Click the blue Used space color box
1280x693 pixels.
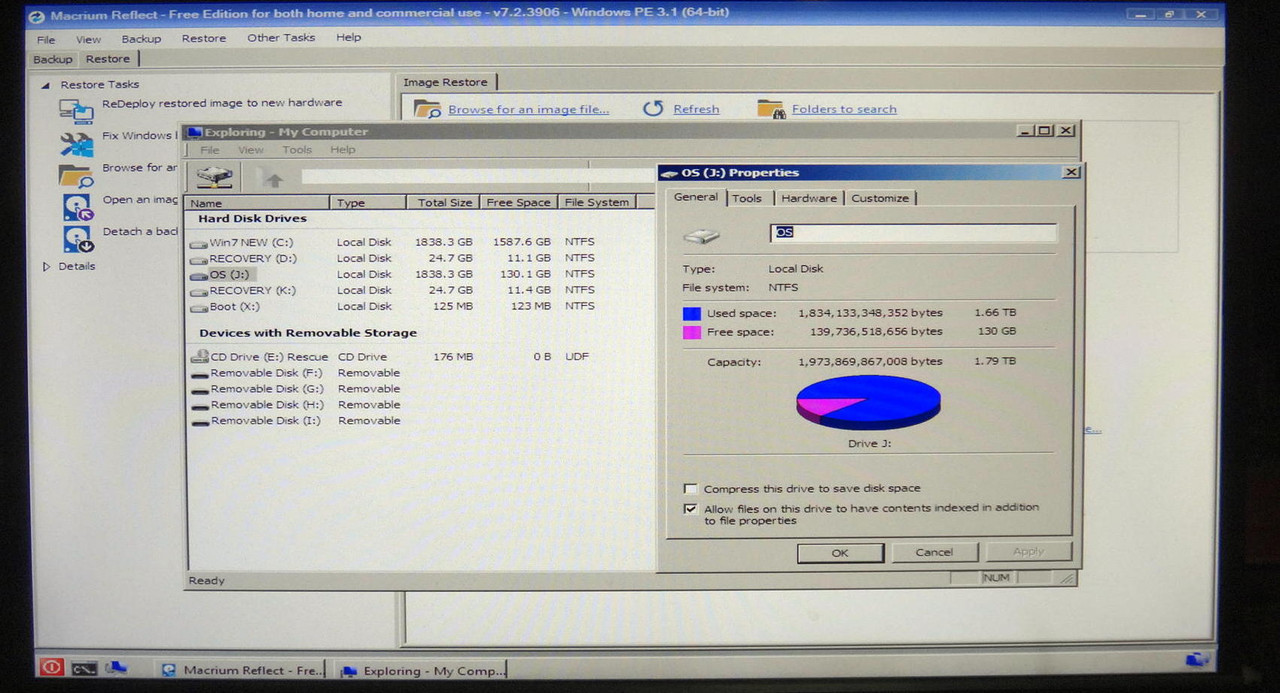pos(691,313)
